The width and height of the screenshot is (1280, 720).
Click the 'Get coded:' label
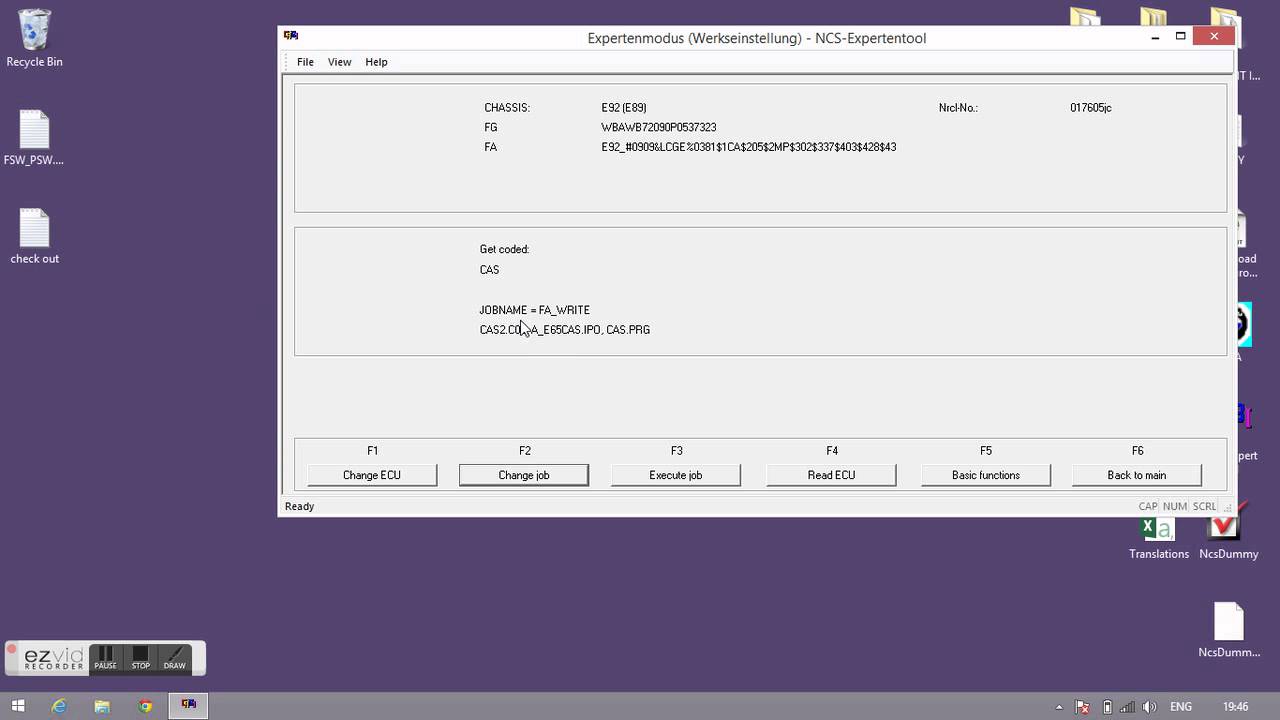pyautogui.click(x=505, y=250)
